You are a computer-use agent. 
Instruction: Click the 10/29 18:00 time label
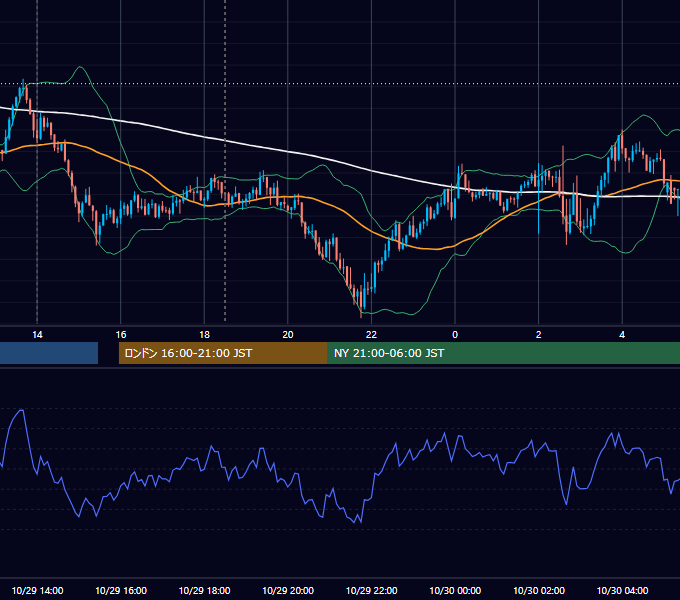click(x=204, y=590)
